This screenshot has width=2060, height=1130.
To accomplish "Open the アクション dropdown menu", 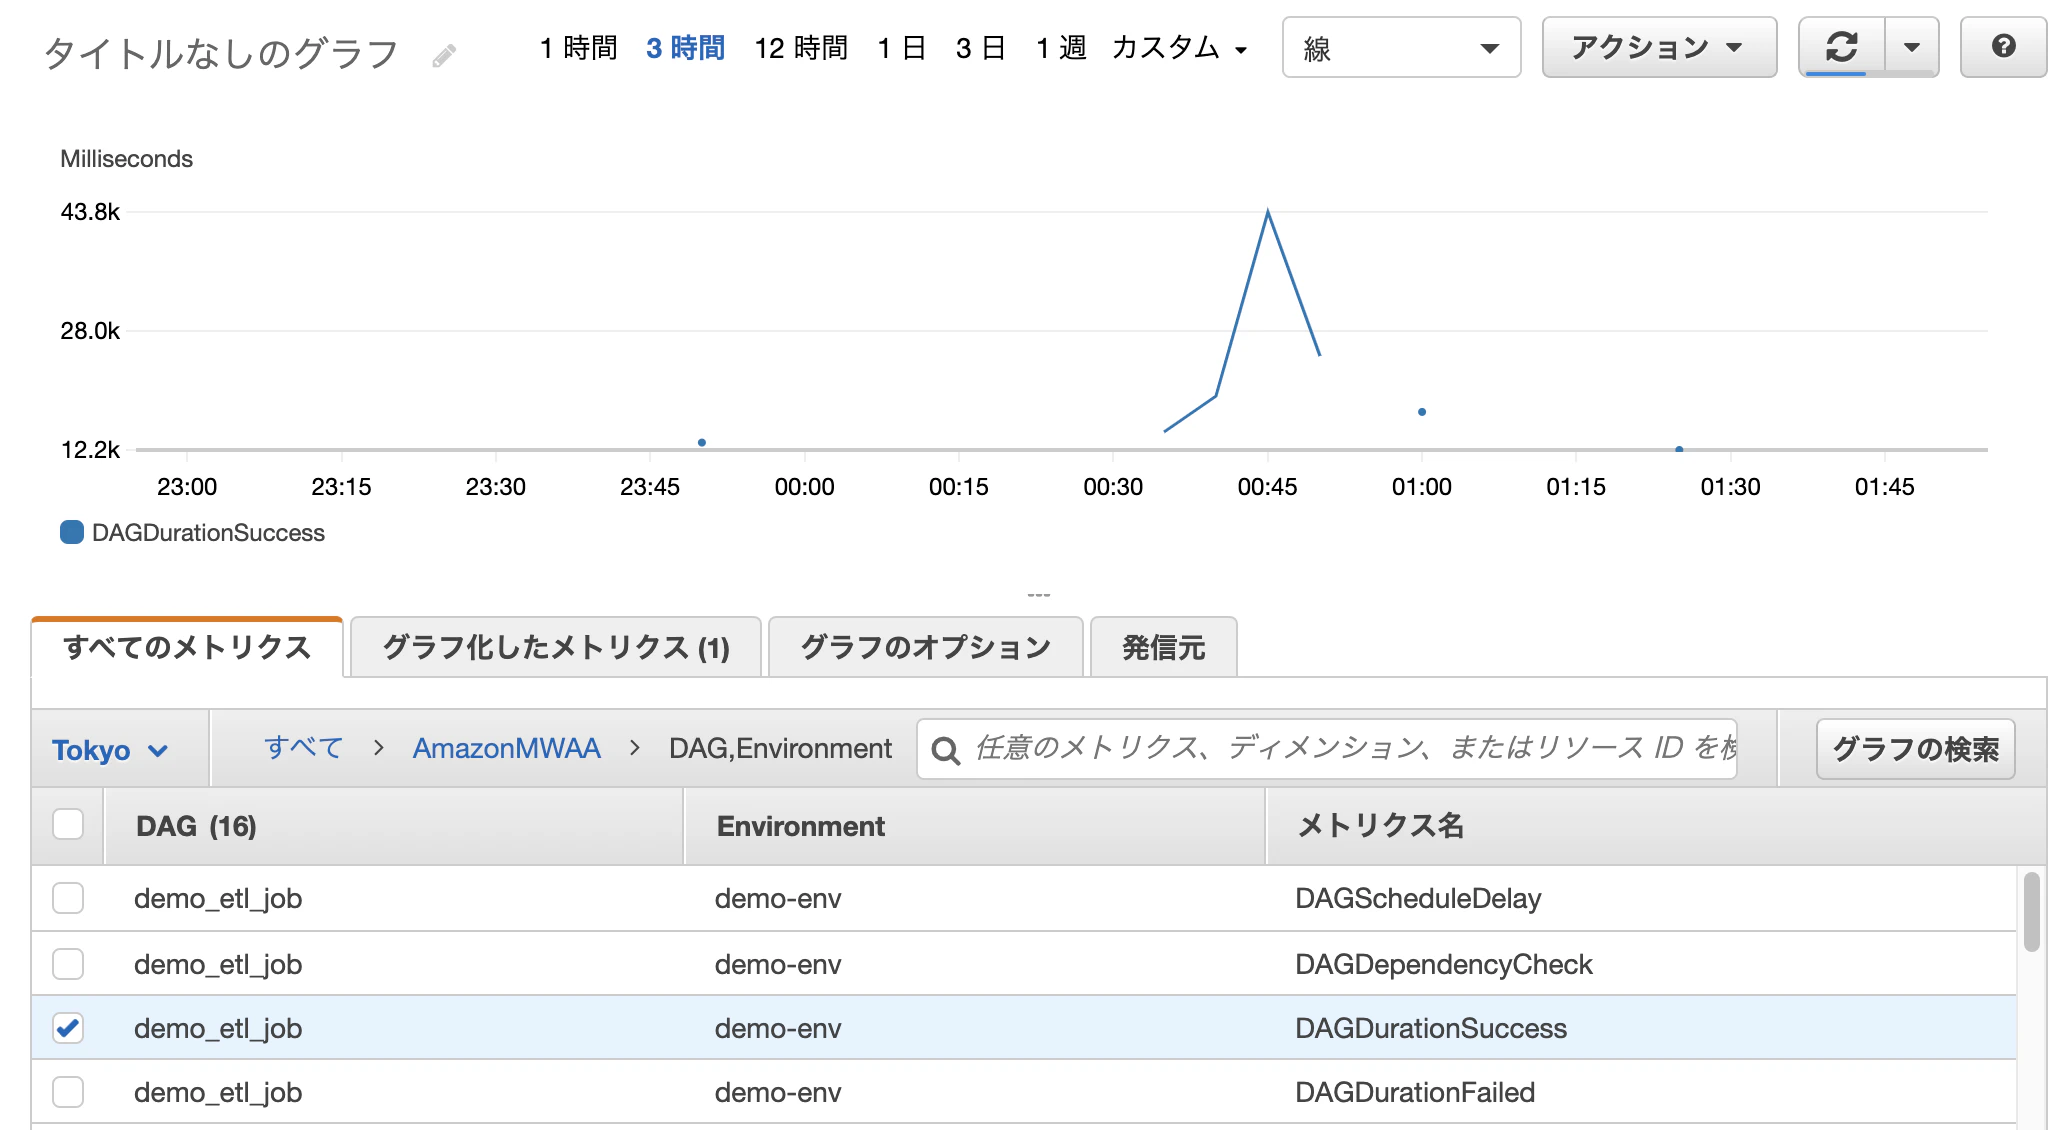I will pyautogui.click(x=1659, y=47).
